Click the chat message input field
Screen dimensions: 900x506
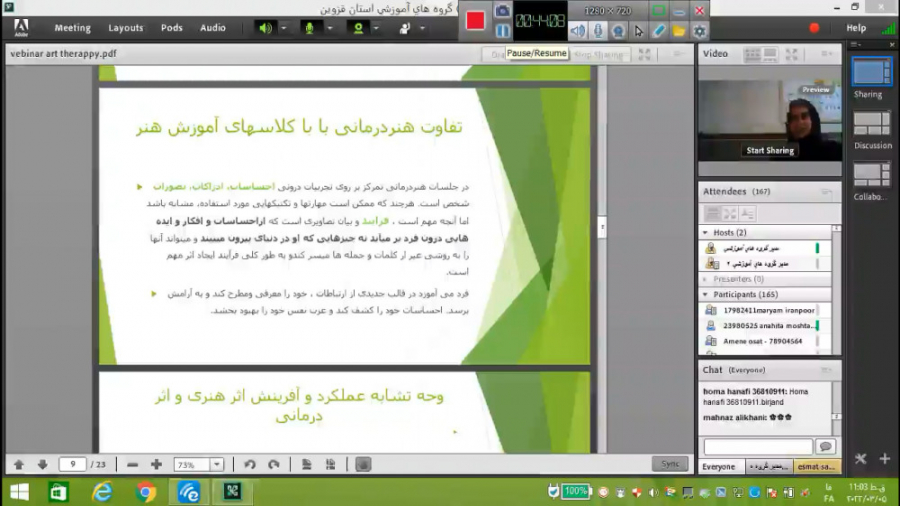point(758,446)
